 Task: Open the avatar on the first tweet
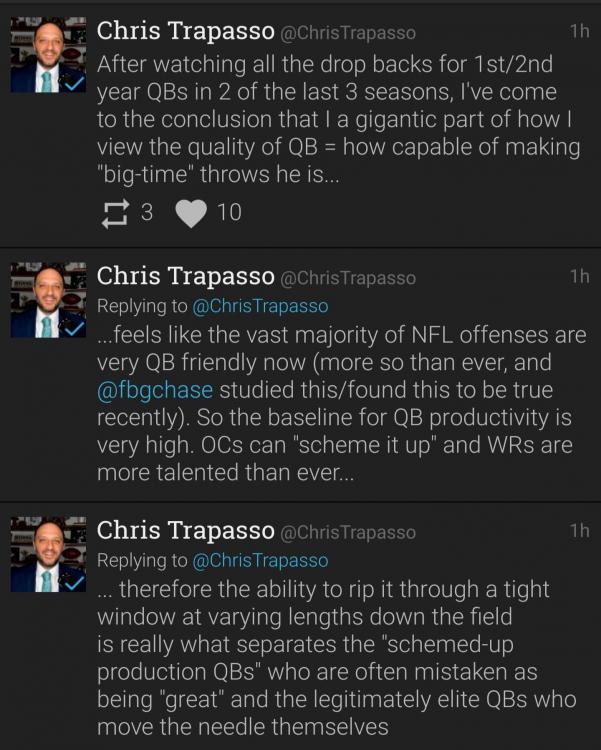point(48,56)
